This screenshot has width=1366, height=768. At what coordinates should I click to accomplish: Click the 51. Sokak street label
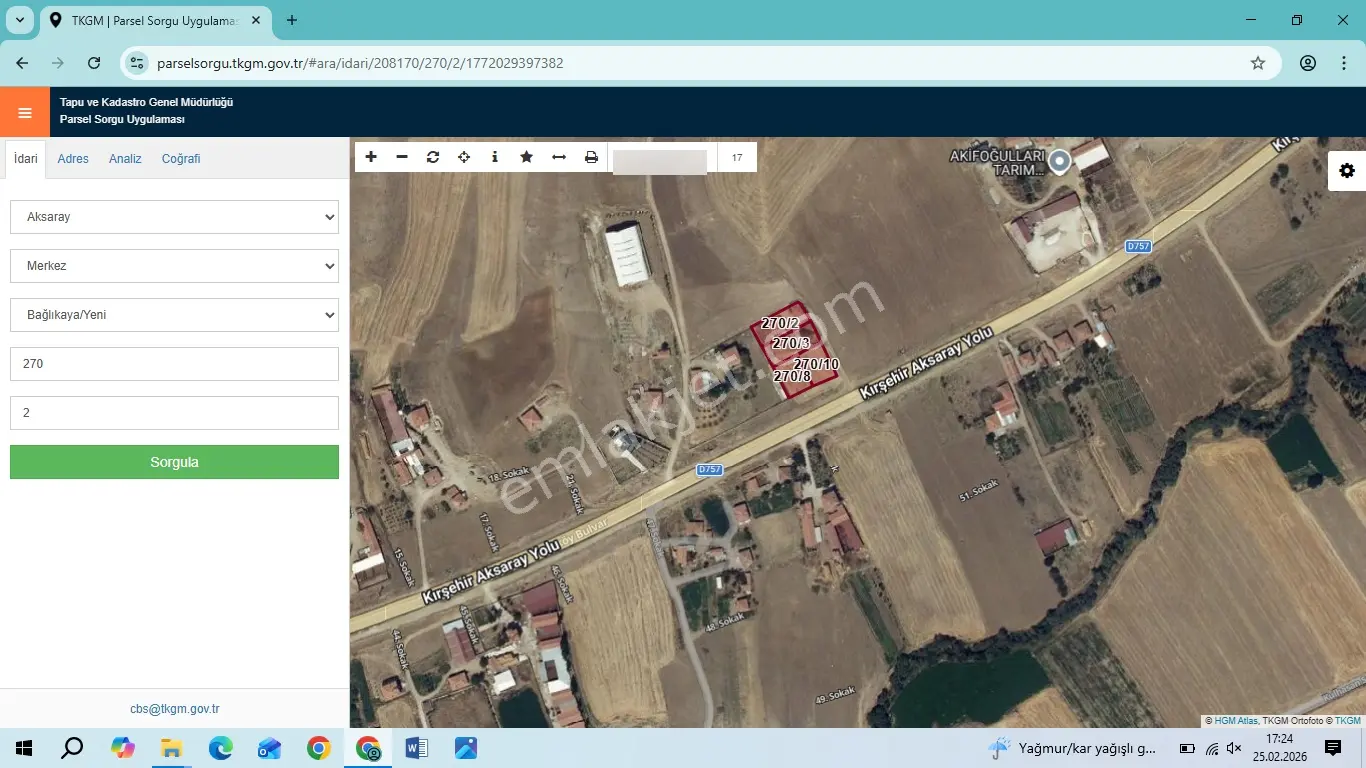tap(980, 491)
